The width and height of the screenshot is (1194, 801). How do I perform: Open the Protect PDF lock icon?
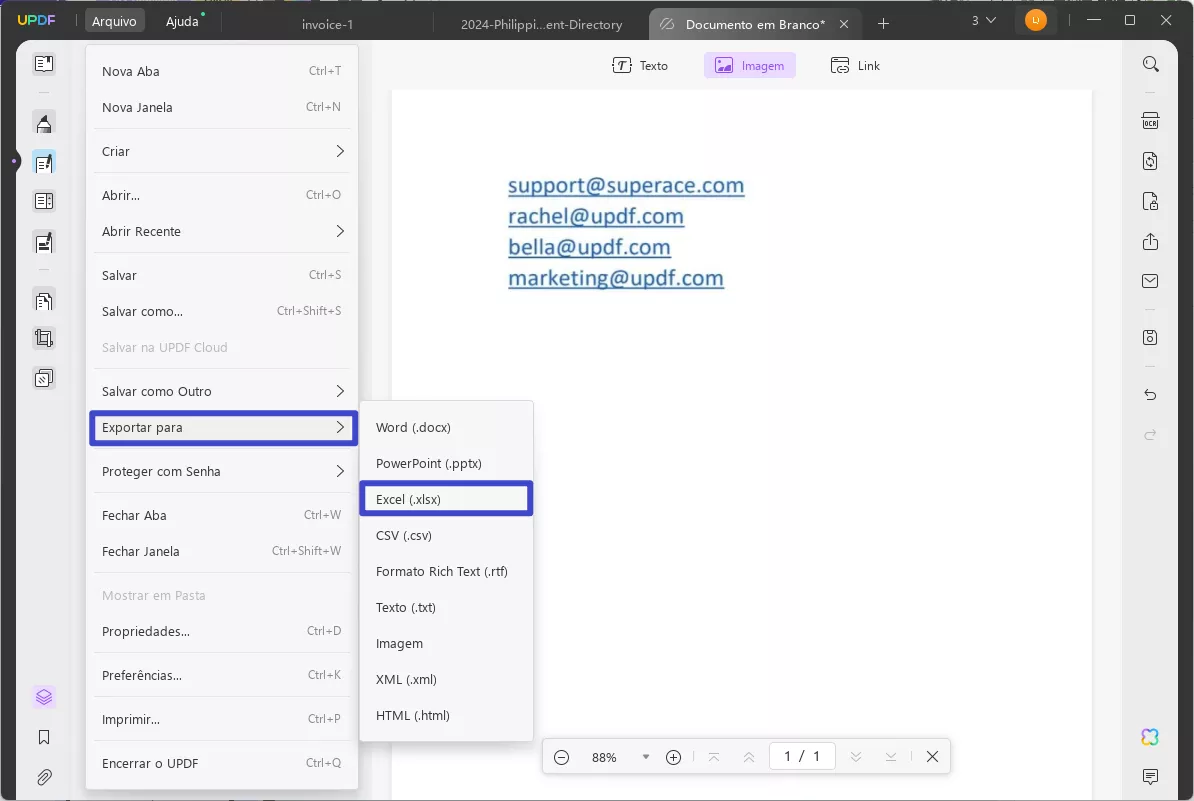click(1151, 201)
